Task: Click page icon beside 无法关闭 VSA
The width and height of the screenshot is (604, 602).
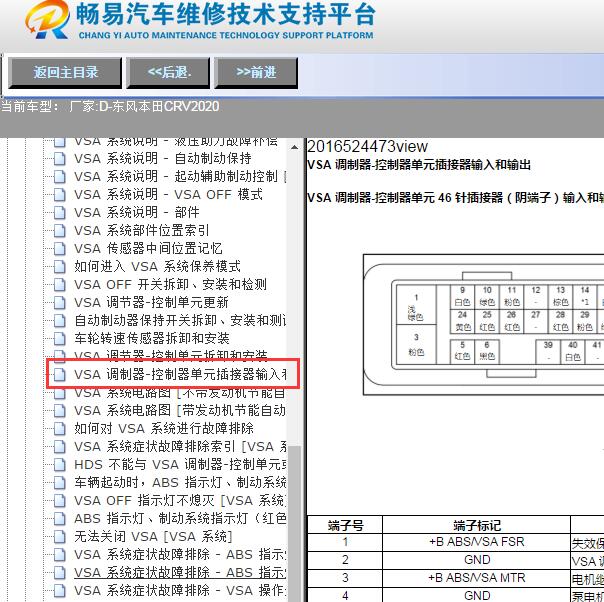Action: tap(60, 537)
